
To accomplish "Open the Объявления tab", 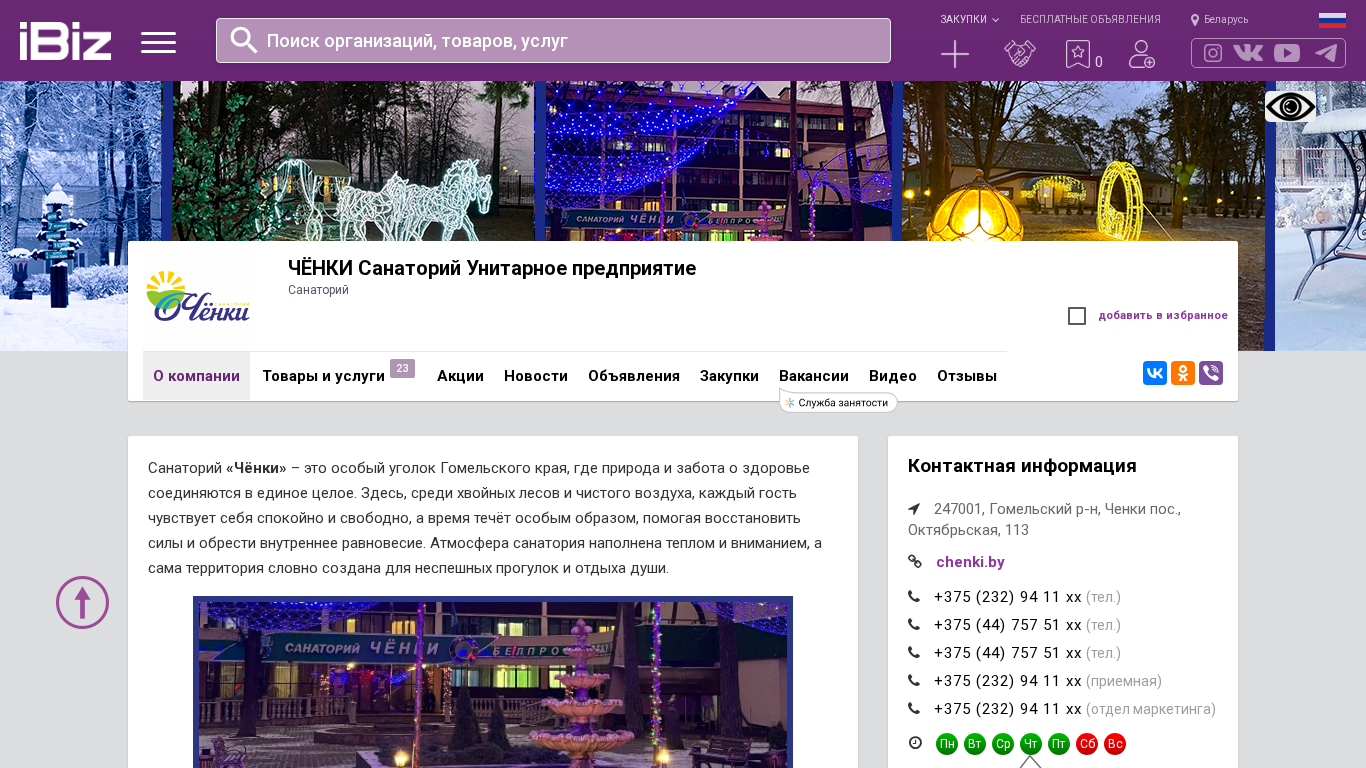I will pyautogui.click(x=634, y=376).
